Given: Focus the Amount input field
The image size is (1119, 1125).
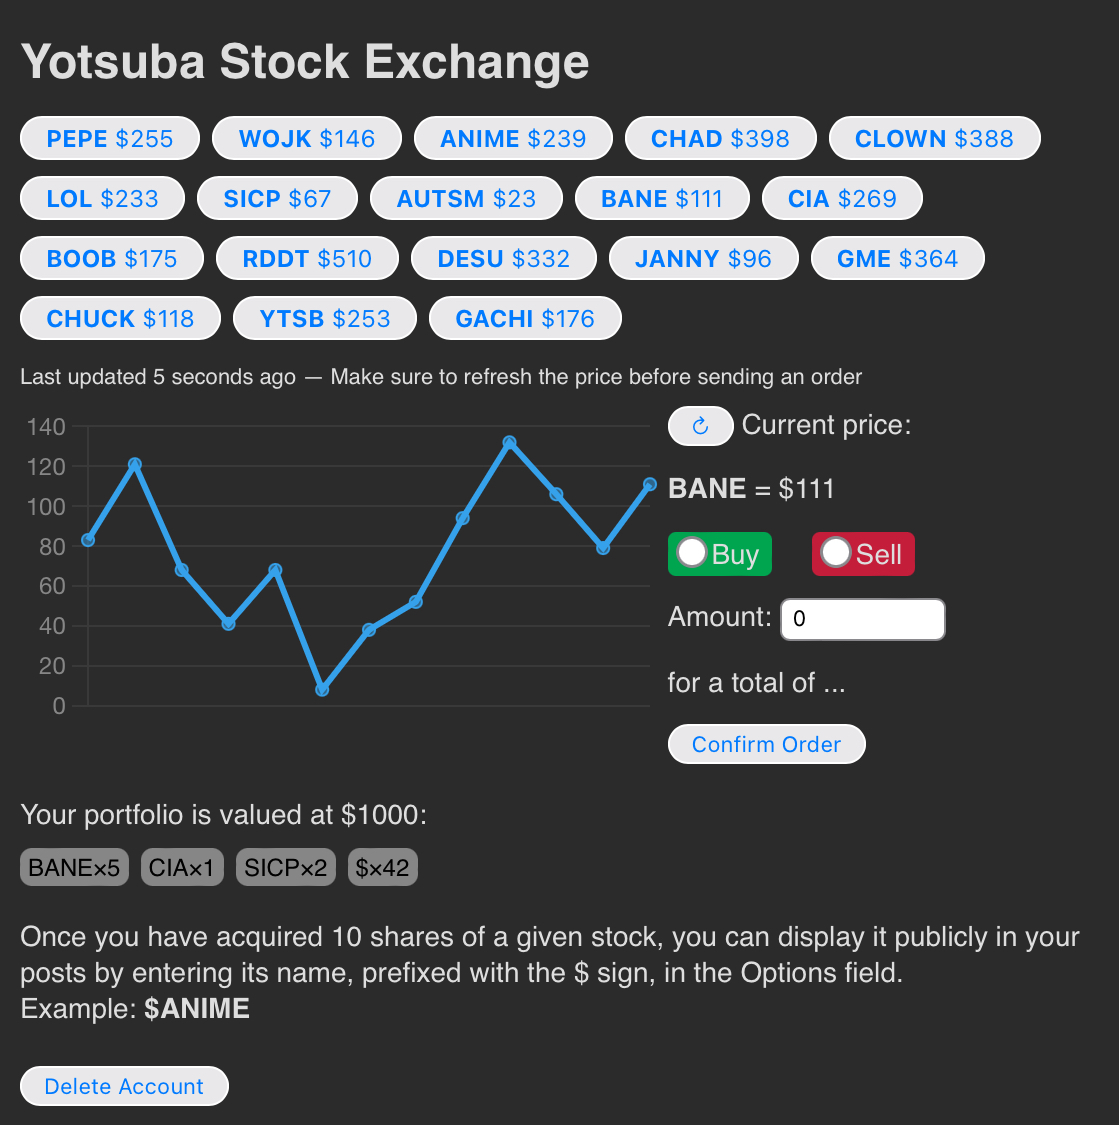Looking at the screenshot, I should (862, 619).
